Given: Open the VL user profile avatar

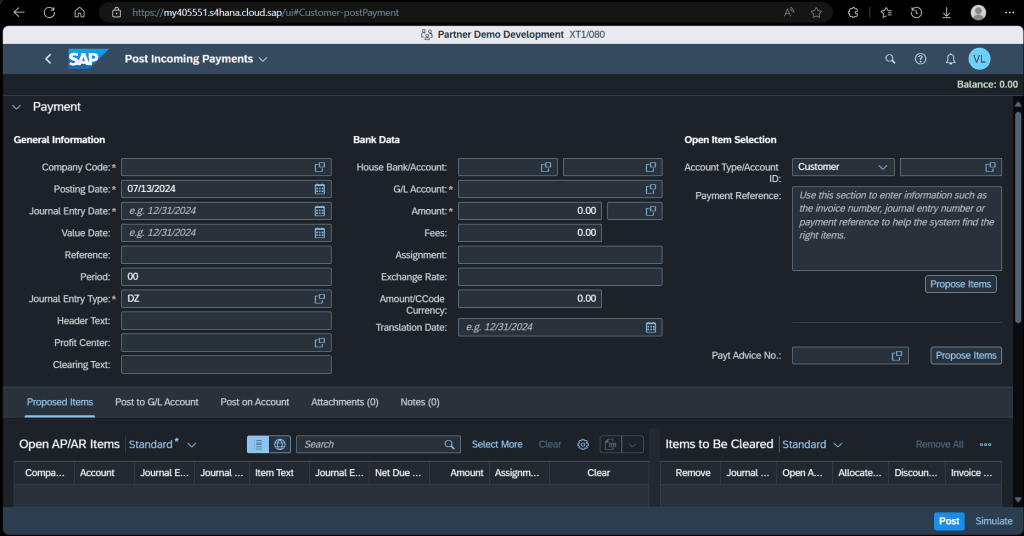Looking at the screenshot, I should pyautogui.click(x=979, y=59).
